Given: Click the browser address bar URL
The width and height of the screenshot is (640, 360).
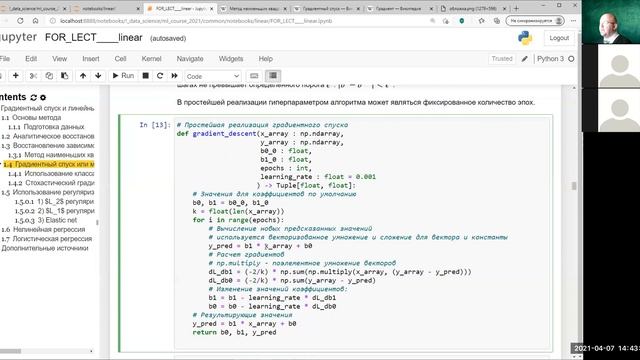Looking at the screenshot, I should point(196,21).
